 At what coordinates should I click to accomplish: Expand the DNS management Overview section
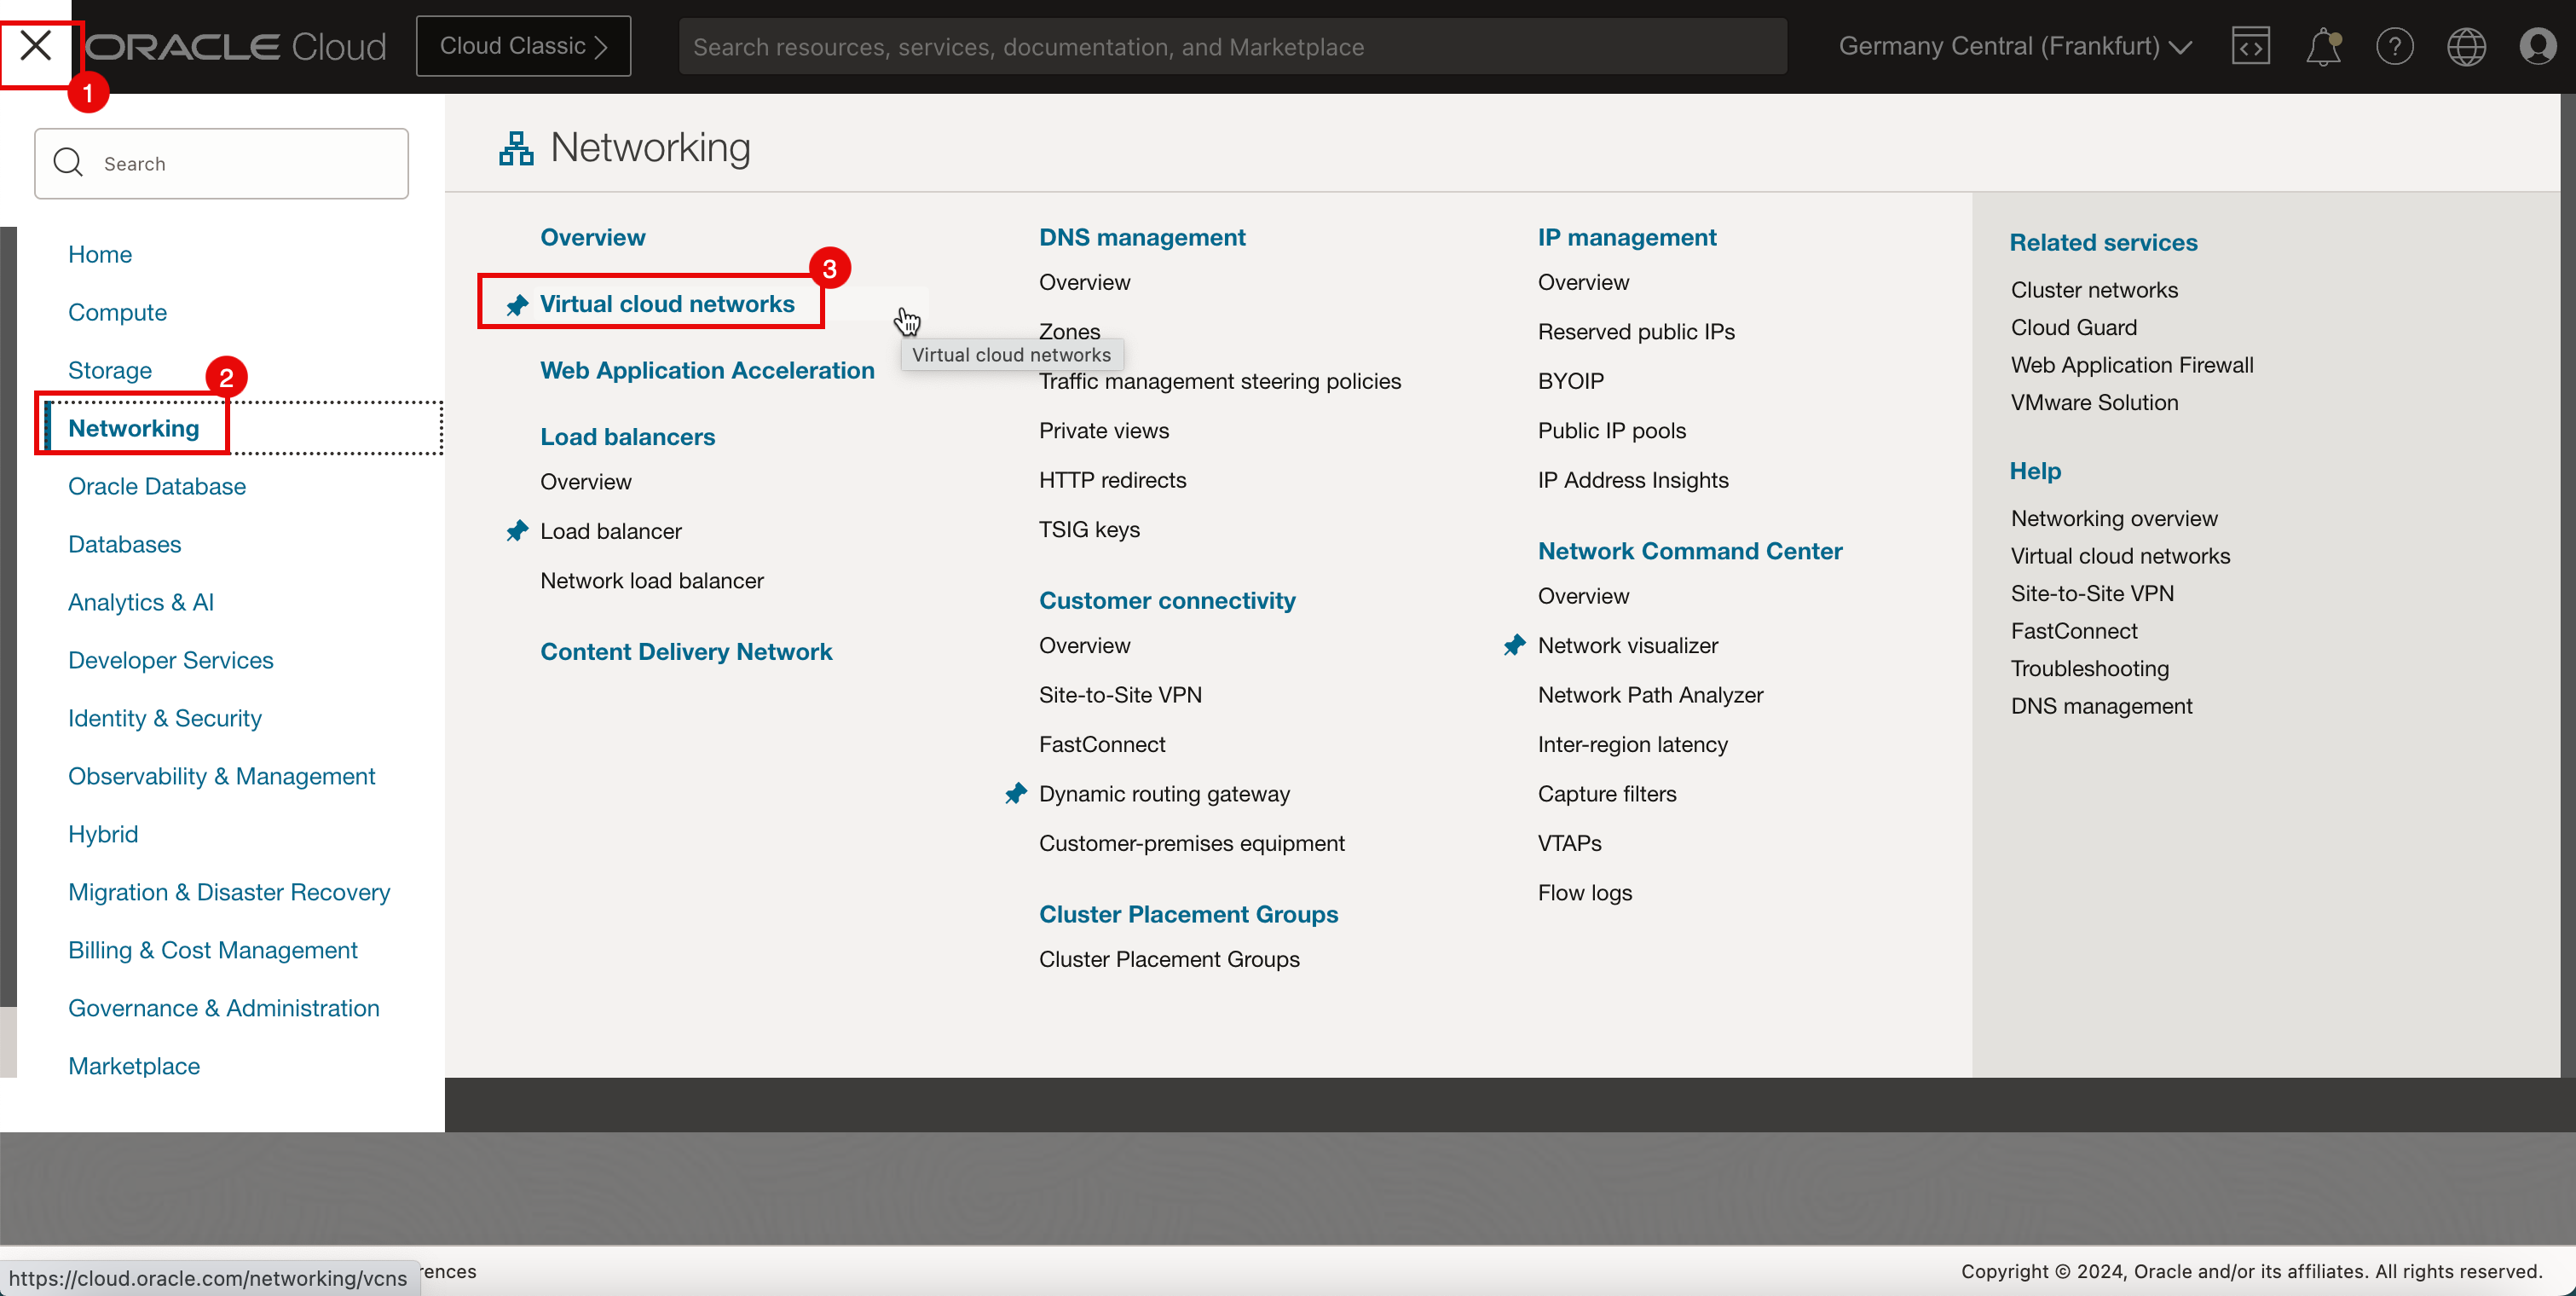click(1084, 281)
